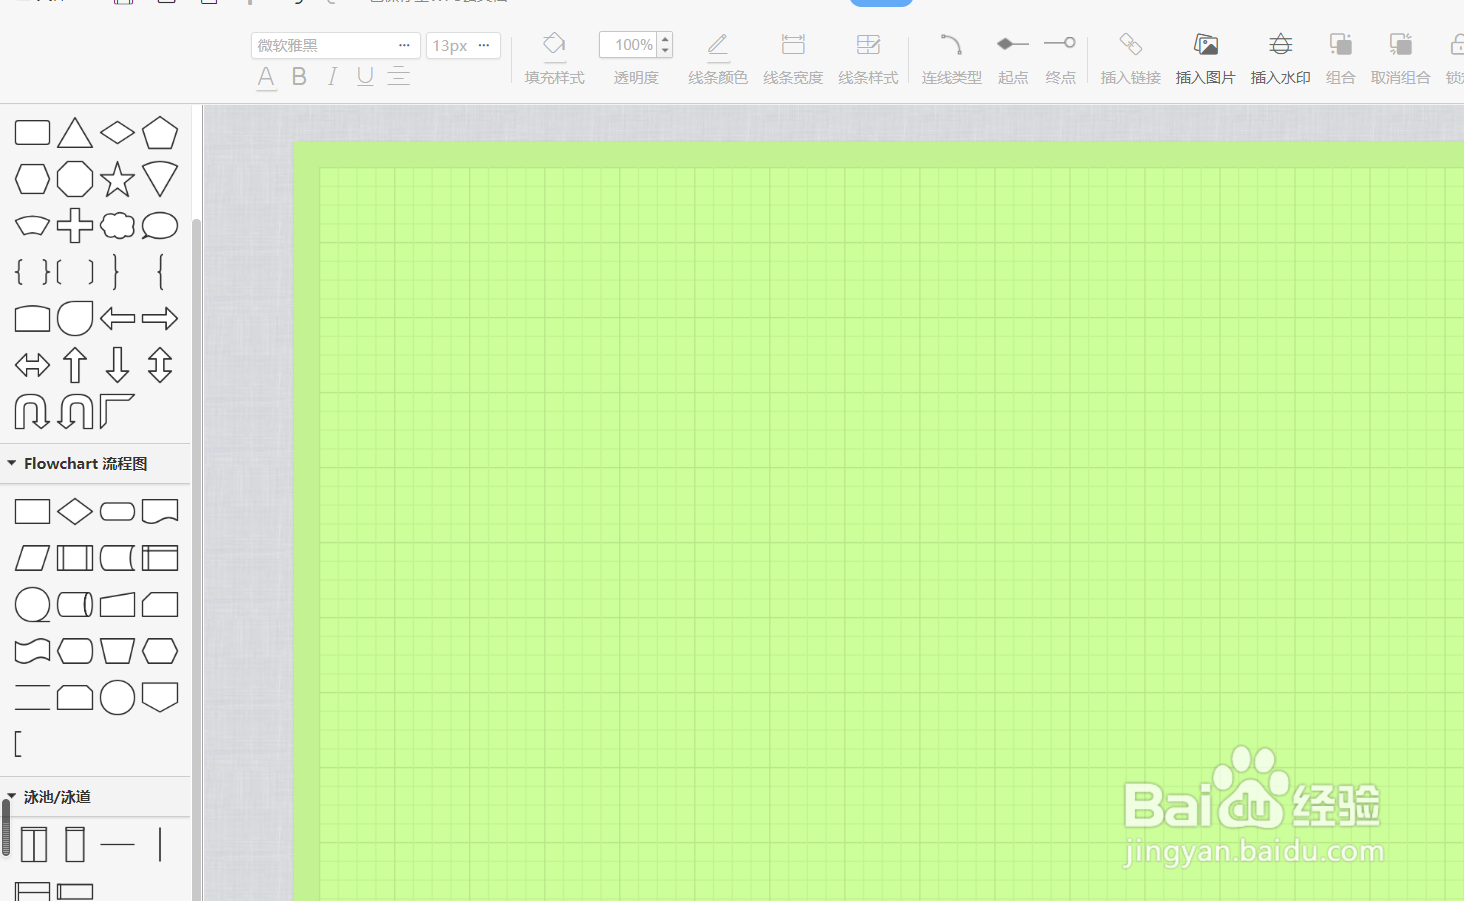Click insert image (插入图片) tool
The image size is (1464, 901).
[x=1205, y=58]
